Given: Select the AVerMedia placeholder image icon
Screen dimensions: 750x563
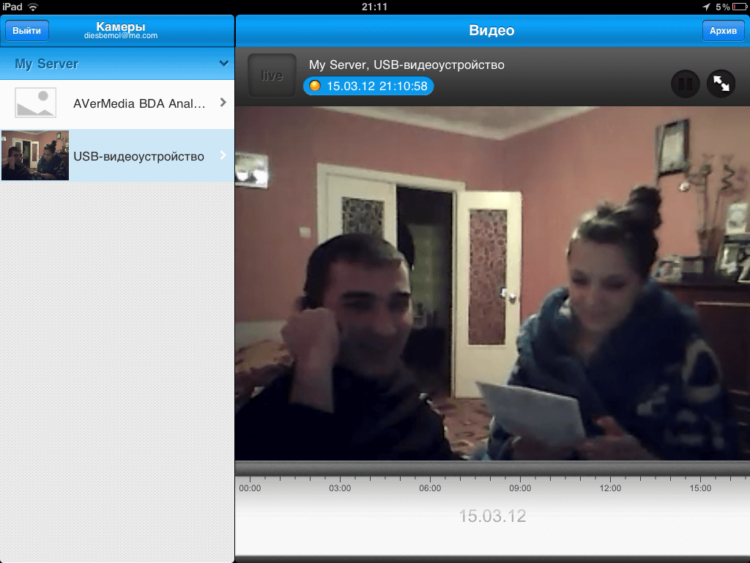Looking at the screenshot, I should tap(35, 102).
